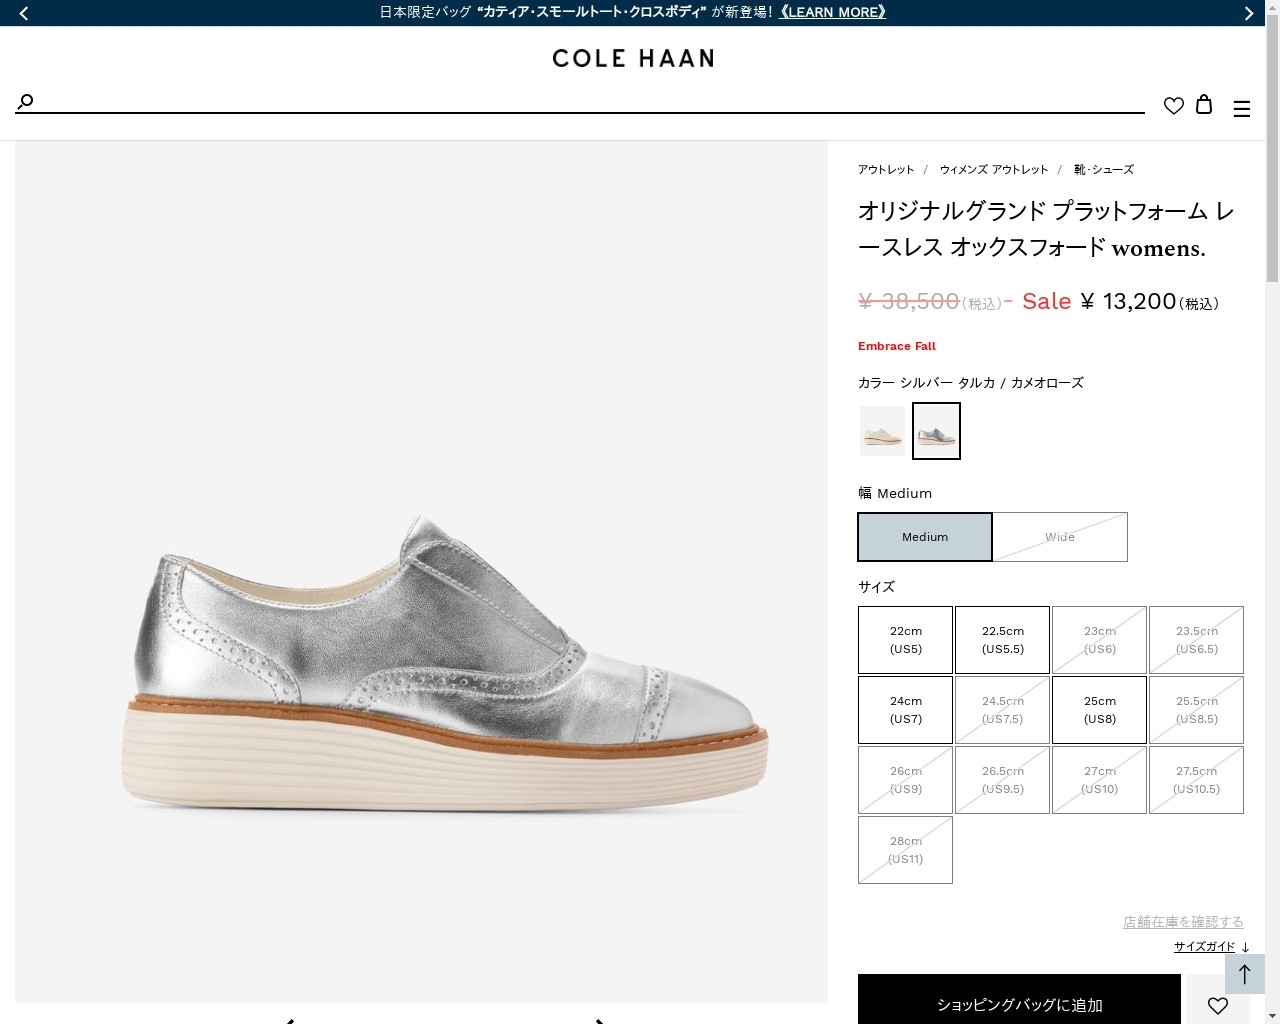Click the Cole Haan logo
Screen dimensions: 1280x1024
coord(633,59)
